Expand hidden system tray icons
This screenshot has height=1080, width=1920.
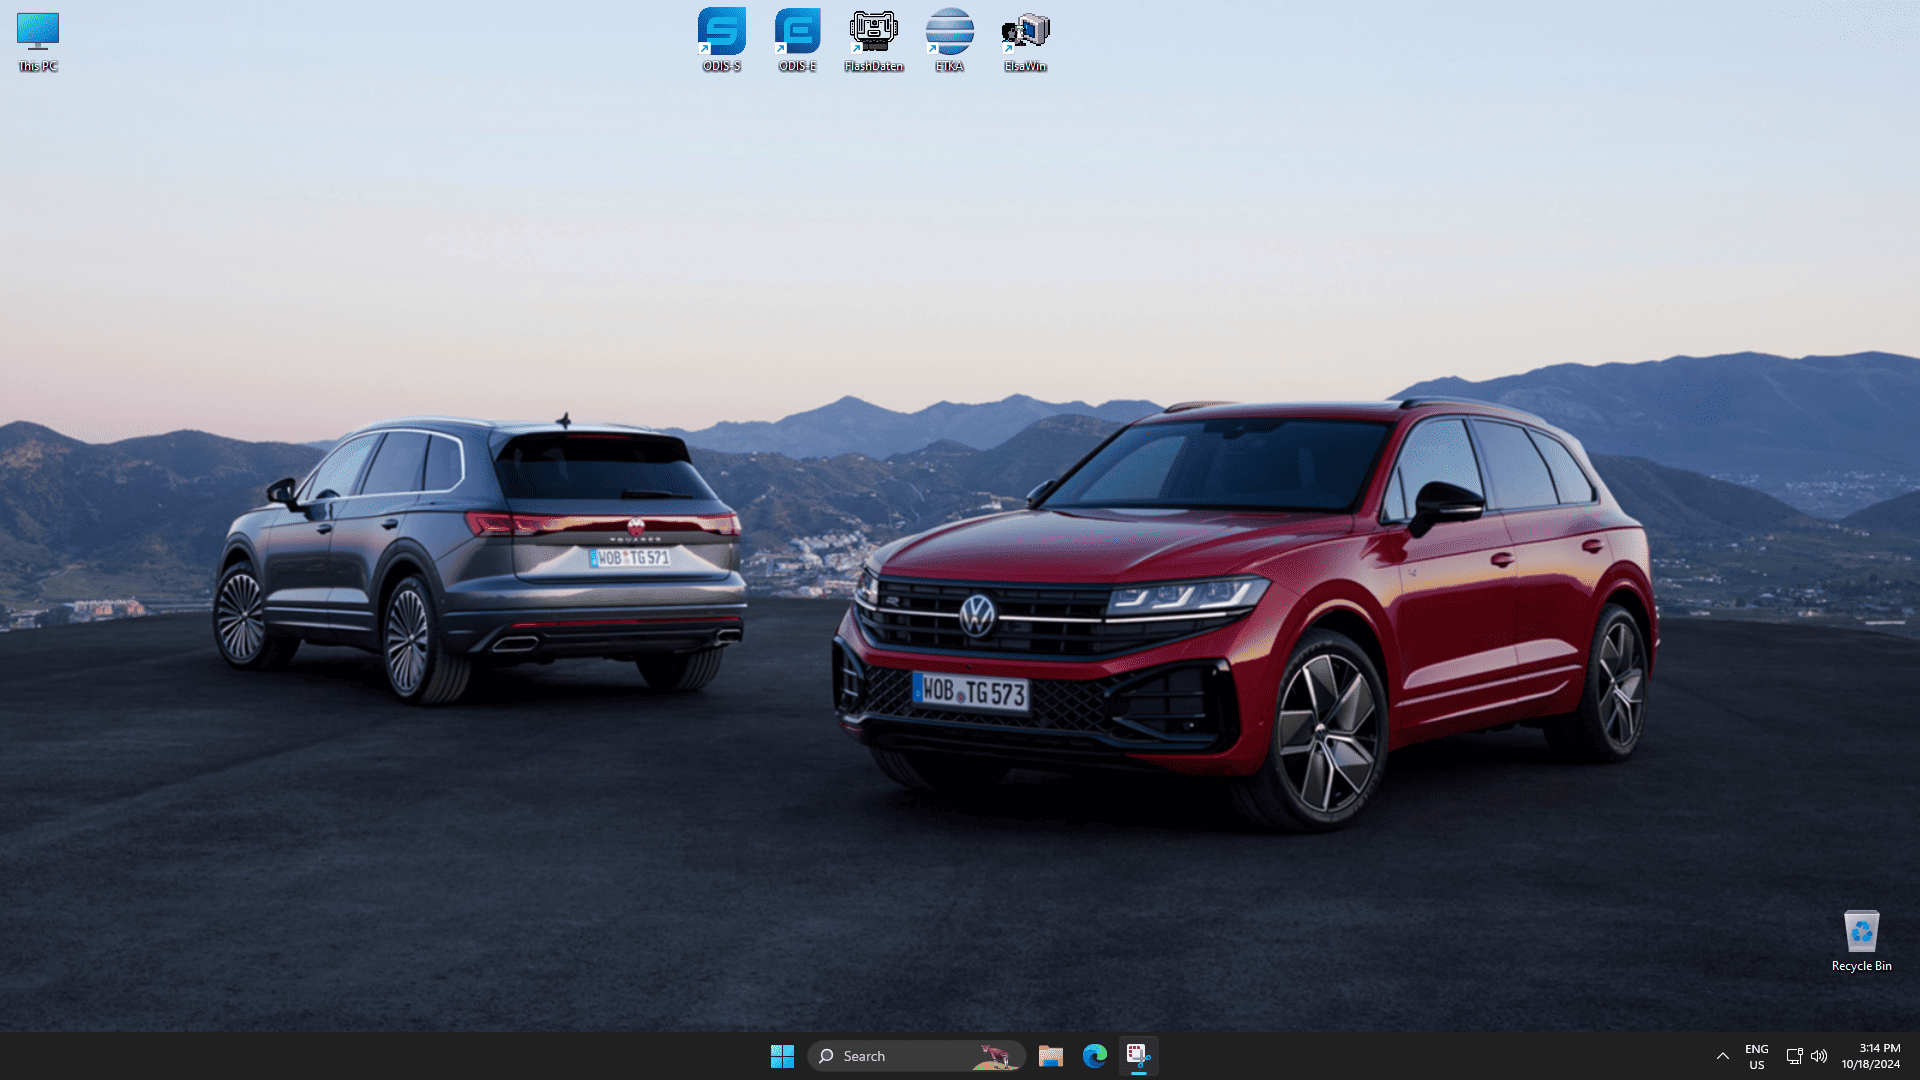pos(1723,1056)
